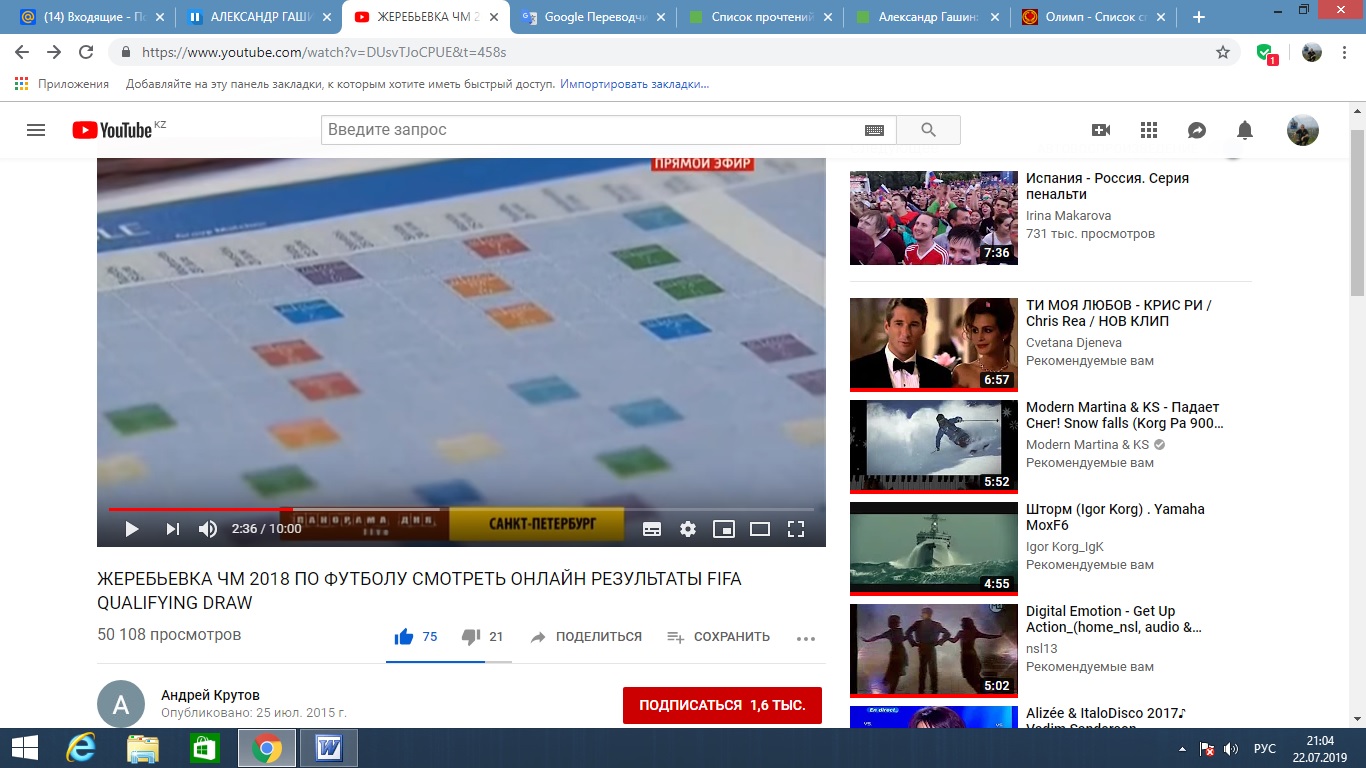
Task: Open thumbnail Испания - Россия video
Action: click(x=934, y=218)
